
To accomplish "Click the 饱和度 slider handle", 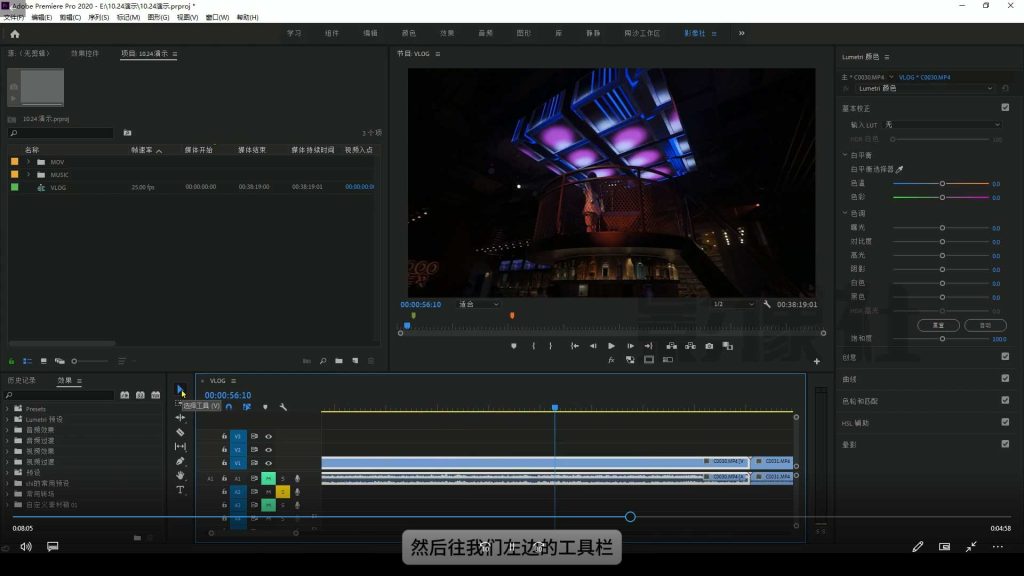I will click(942, 339).
